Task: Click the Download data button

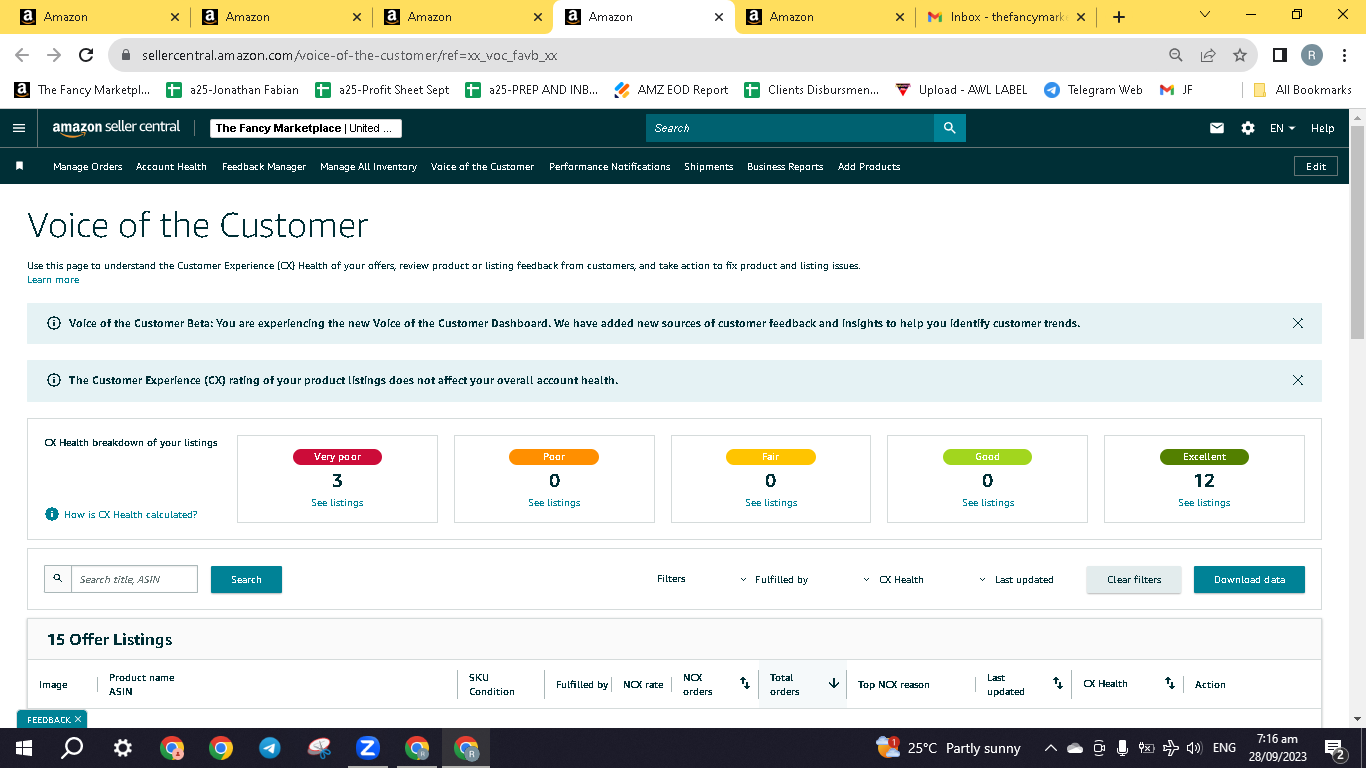Action: click(x=1249, y=580)
